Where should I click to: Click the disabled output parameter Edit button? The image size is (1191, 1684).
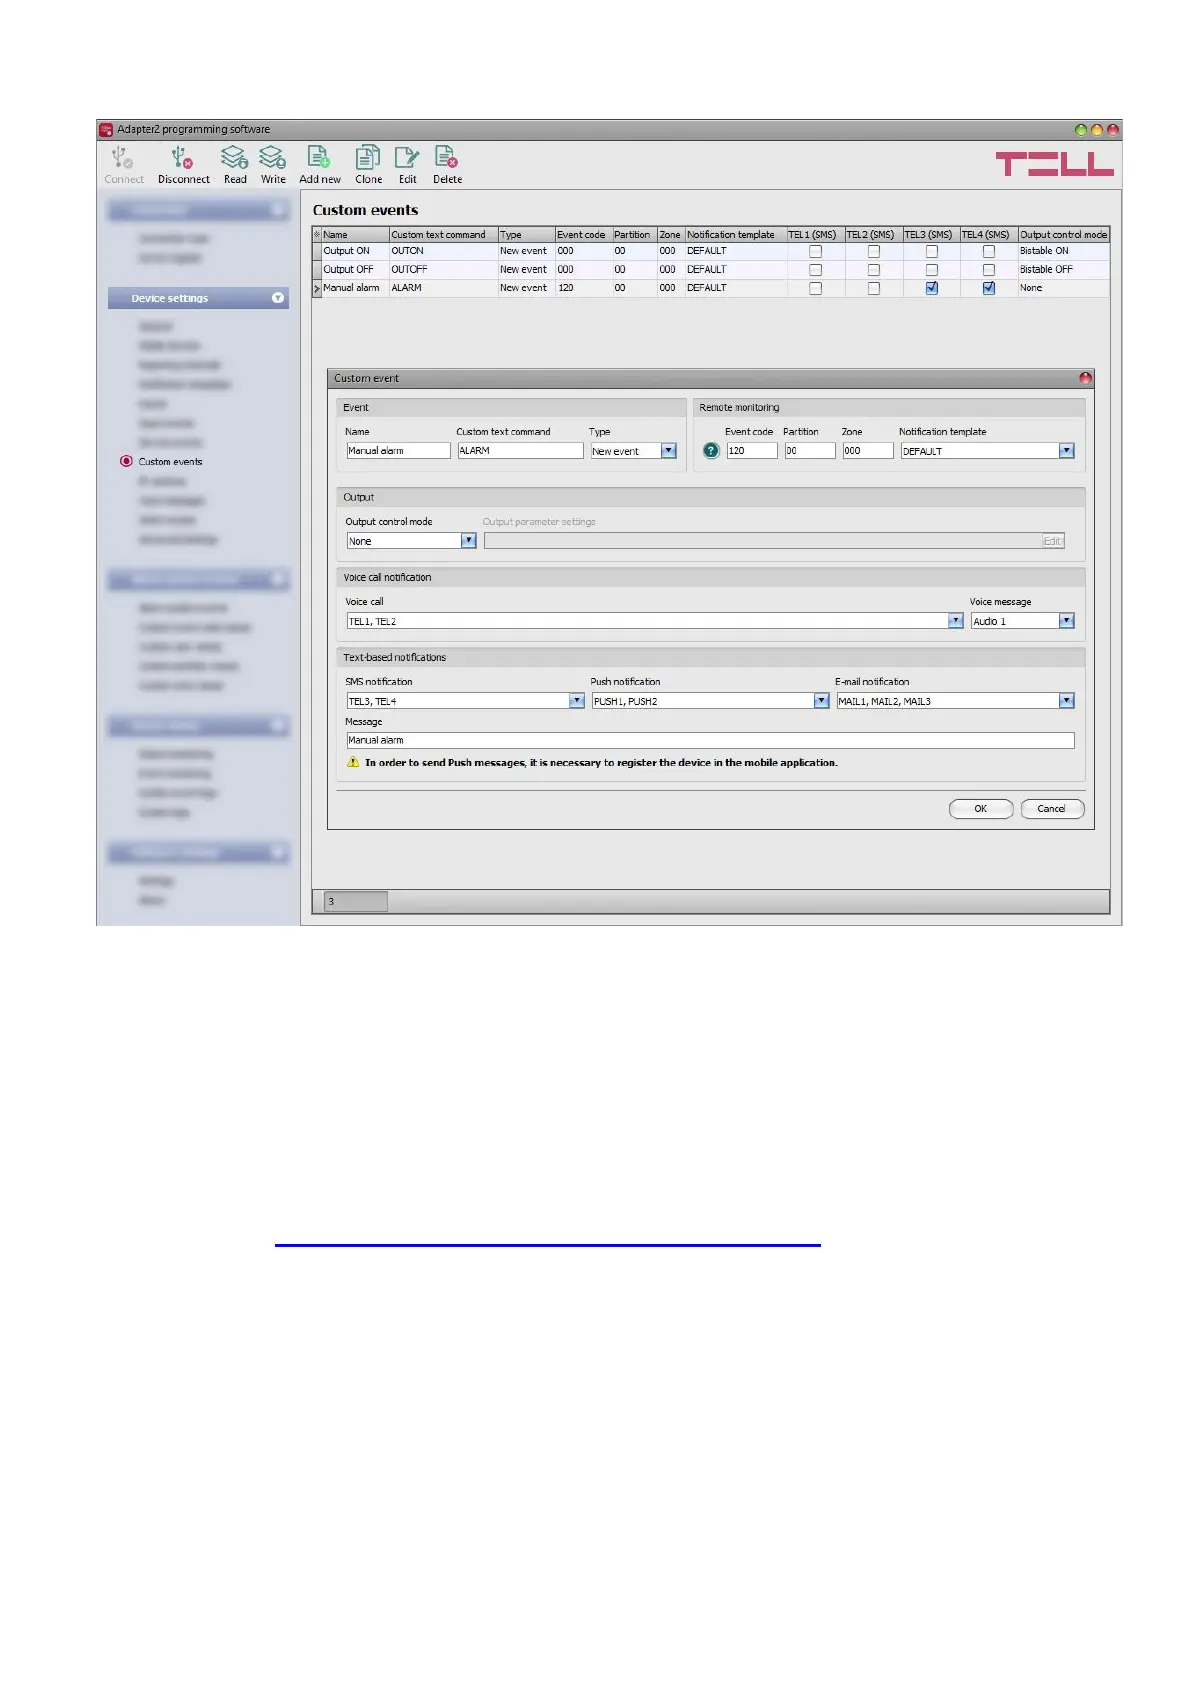click(x=1053, y=541)
